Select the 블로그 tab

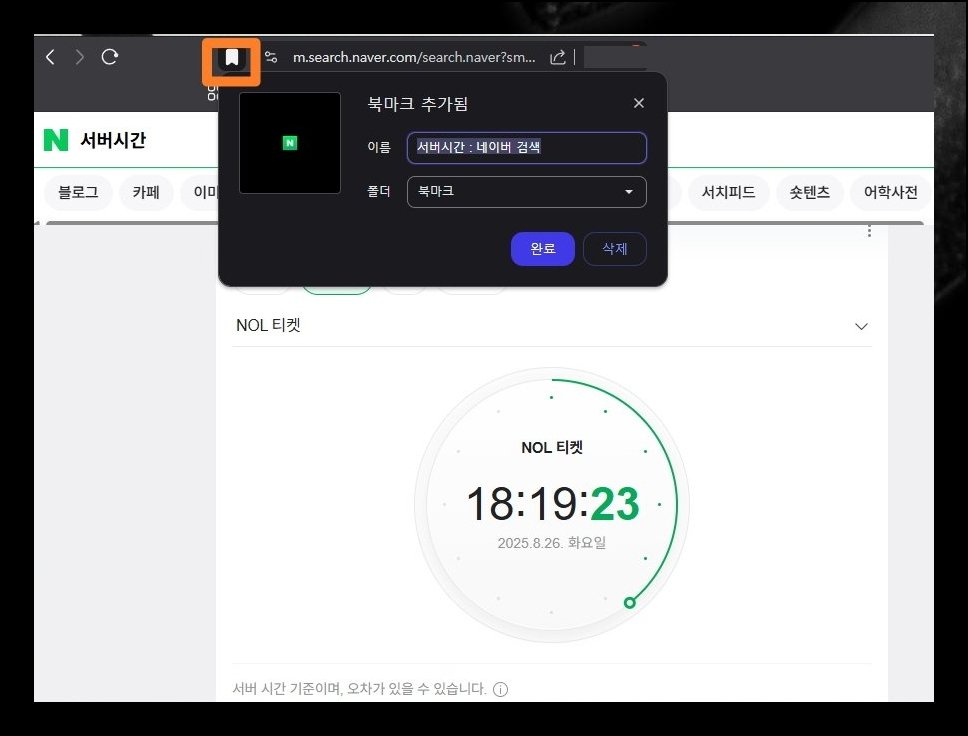78,193
